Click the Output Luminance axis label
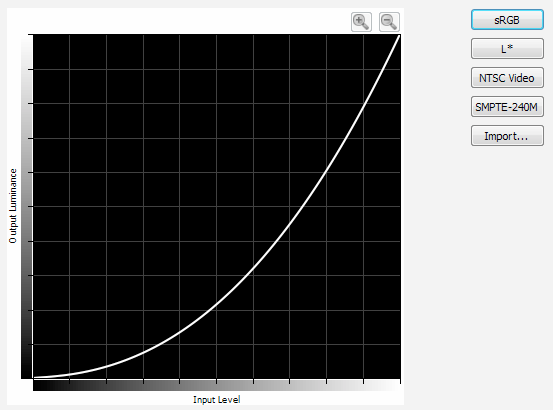The height and width of the screenshot is (410, 553). 13,206
